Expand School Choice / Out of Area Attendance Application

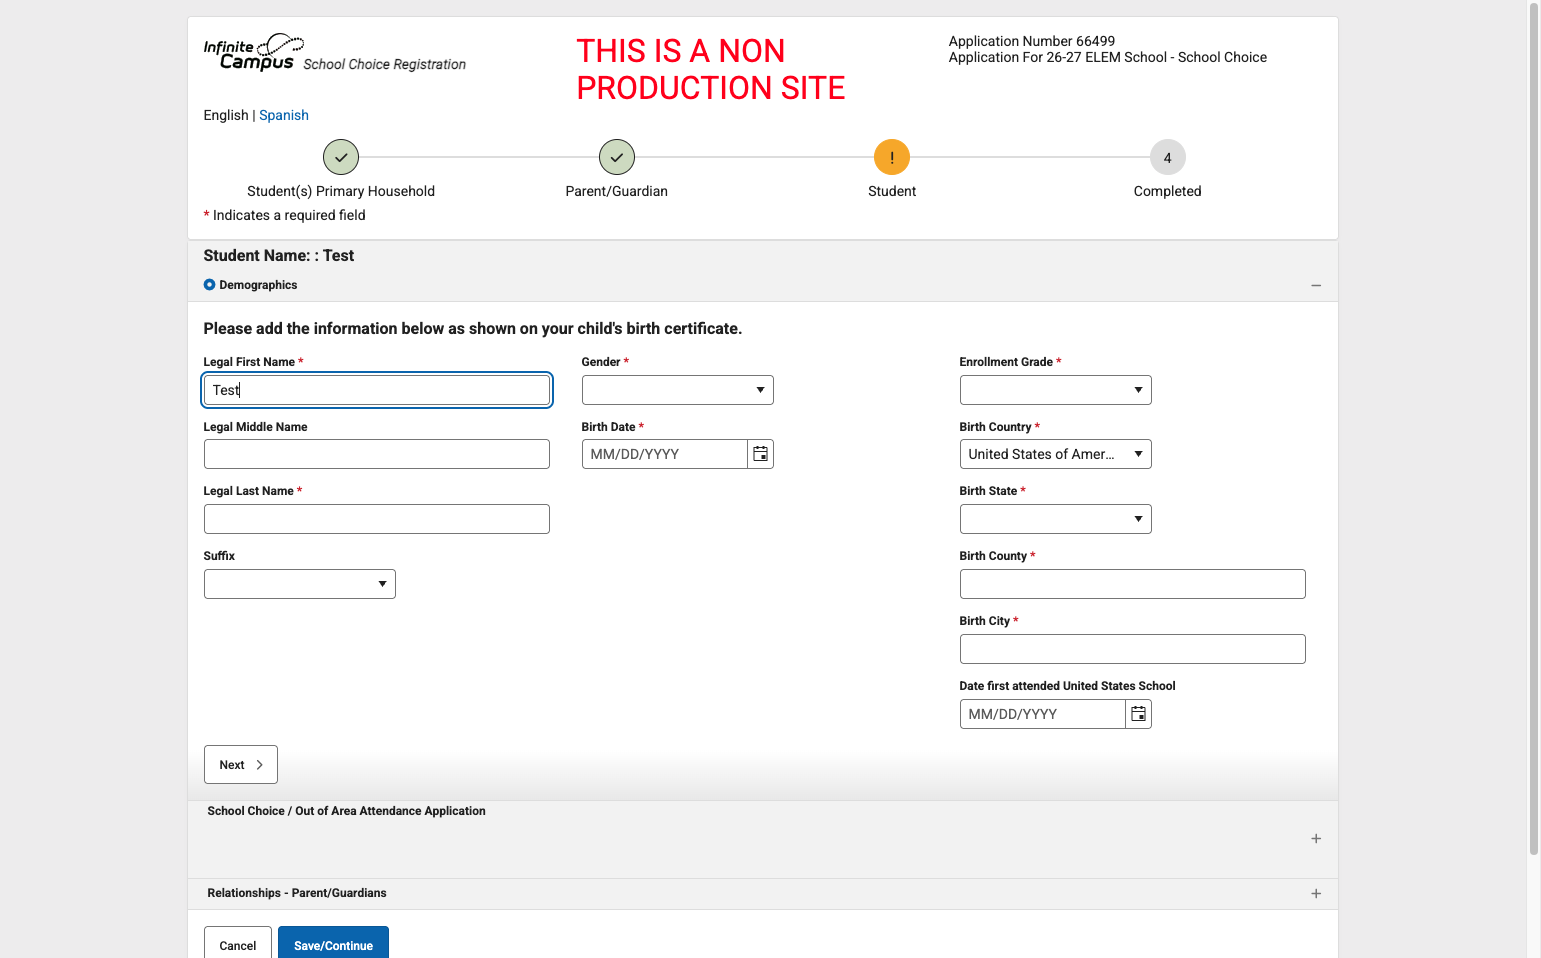(1316, 839)
